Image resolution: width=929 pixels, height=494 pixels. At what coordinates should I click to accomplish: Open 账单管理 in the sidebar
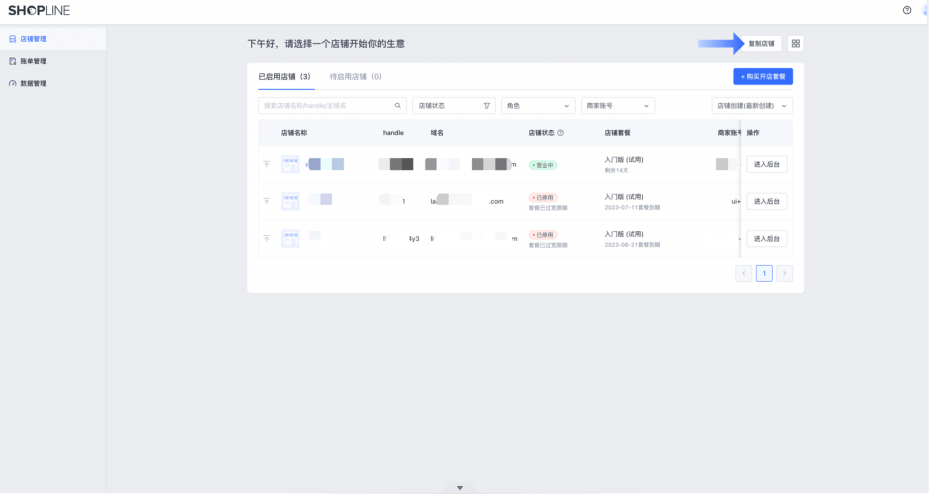(x=34, y=61)
